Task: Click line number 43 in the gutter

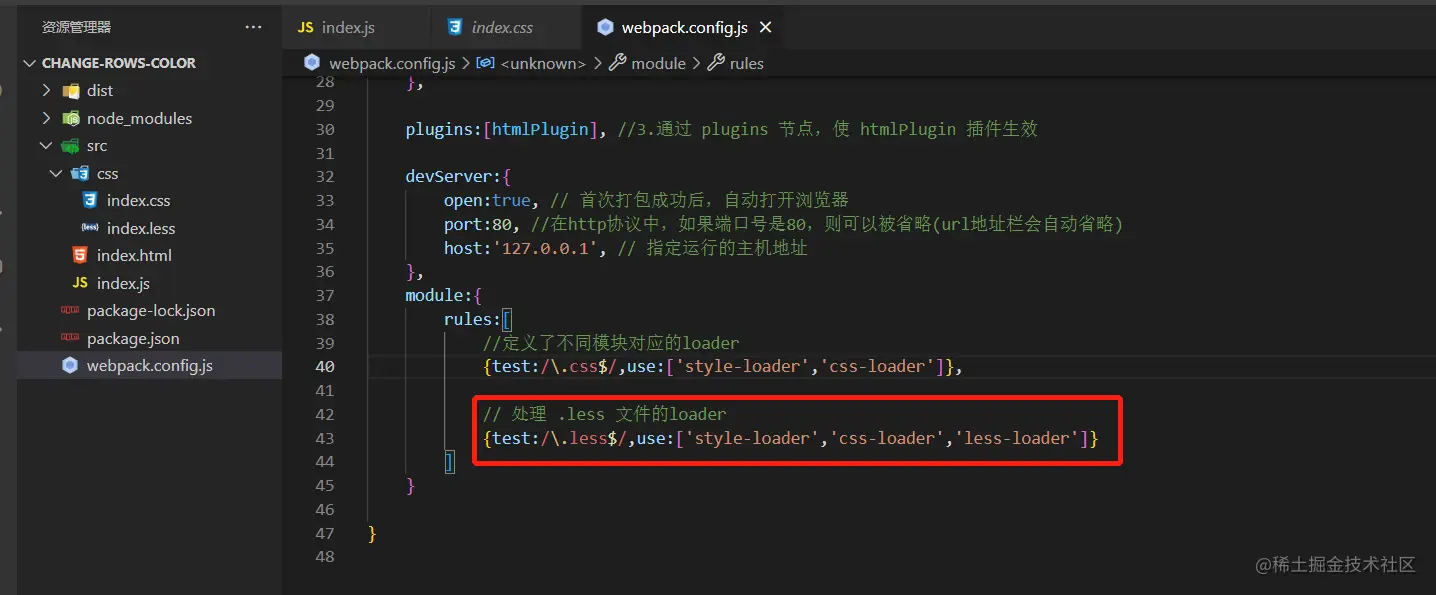Action: 325,438
